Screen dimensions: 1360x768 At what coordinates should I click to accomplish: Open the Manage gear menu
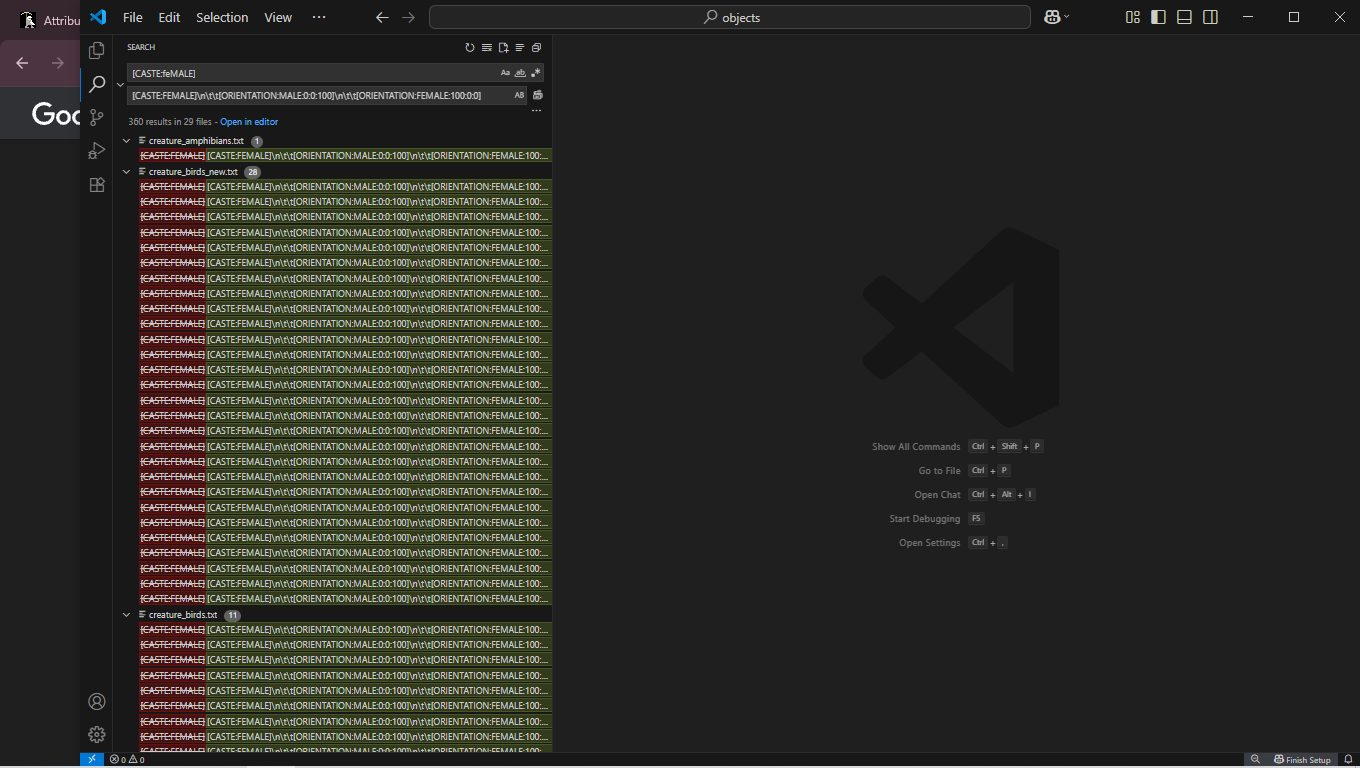pyautogui.click(x=97, y=735)
